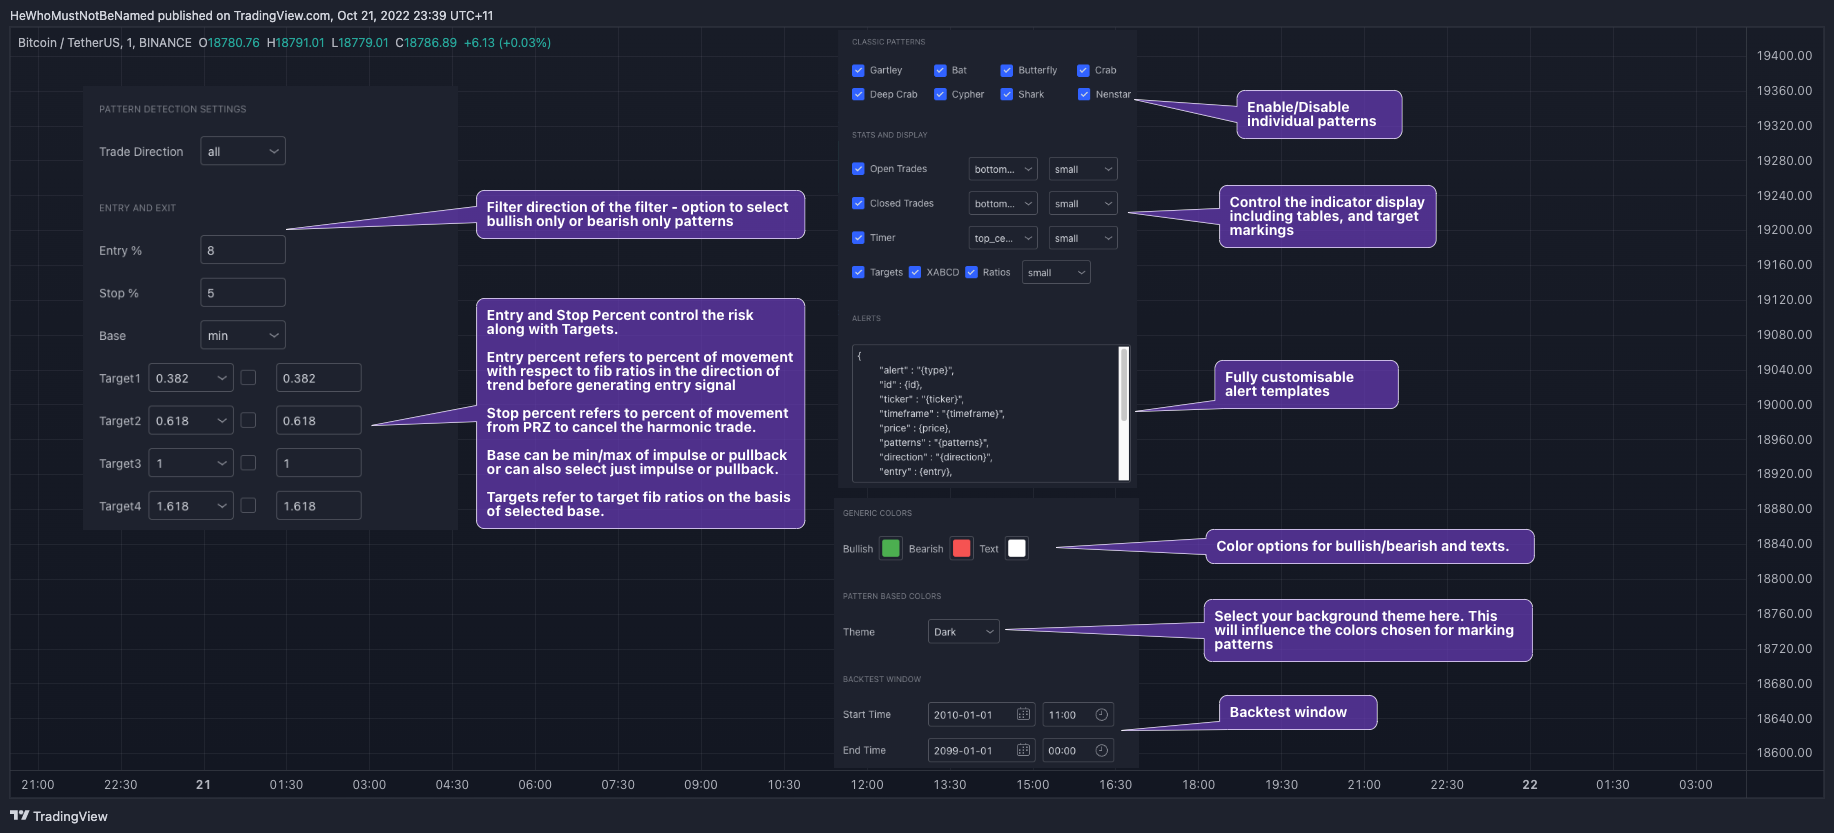Screen dimensions: 1834x833
Task: Toggle the Nenstar checkbox
Action: [1084, 94]
